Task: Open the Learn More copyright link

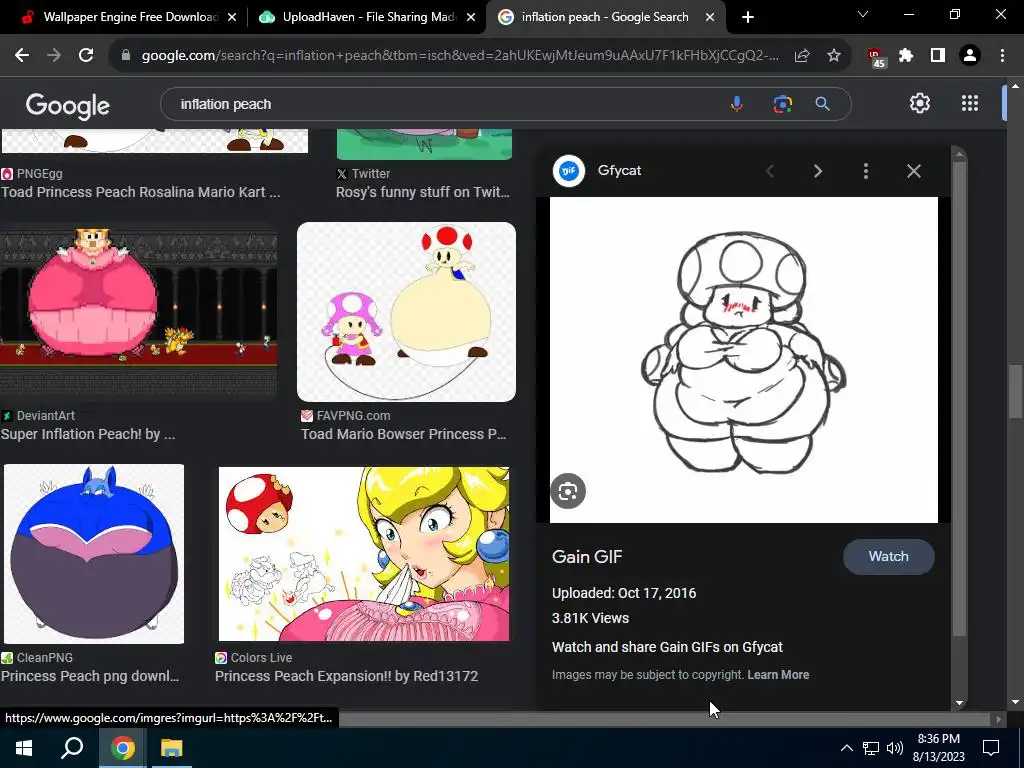Action: pyautogui.click(x=778, y=675)
